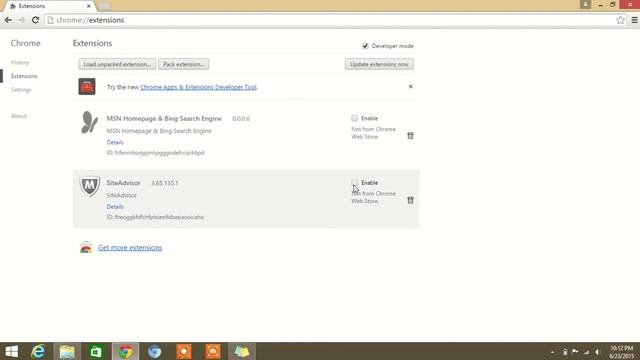Viewport: 640px width, 360px height.
Task: Open Settings in the Chrome sidebar
Action: tap(21, 89)
